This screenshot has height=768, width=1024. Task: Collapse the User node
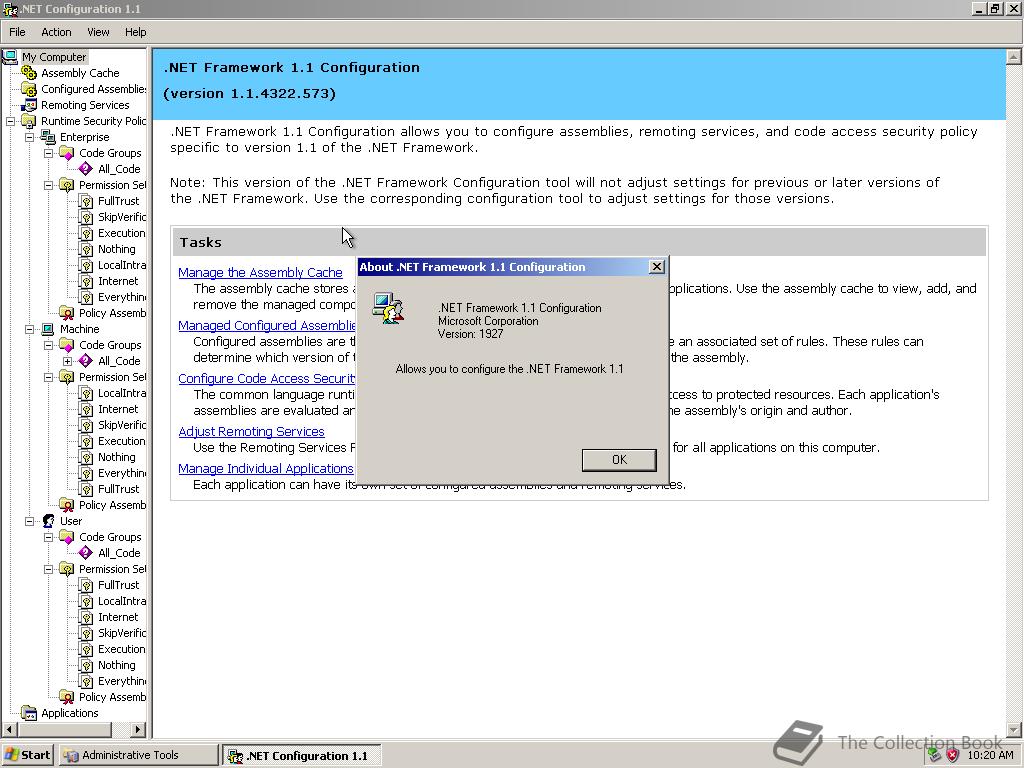click(29, 521)
